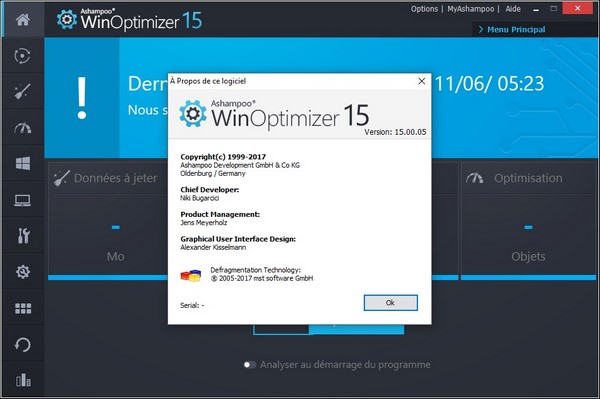Click the 11/06/ 05:23 date text
The image size is (600, 399).
coord(489,83)
